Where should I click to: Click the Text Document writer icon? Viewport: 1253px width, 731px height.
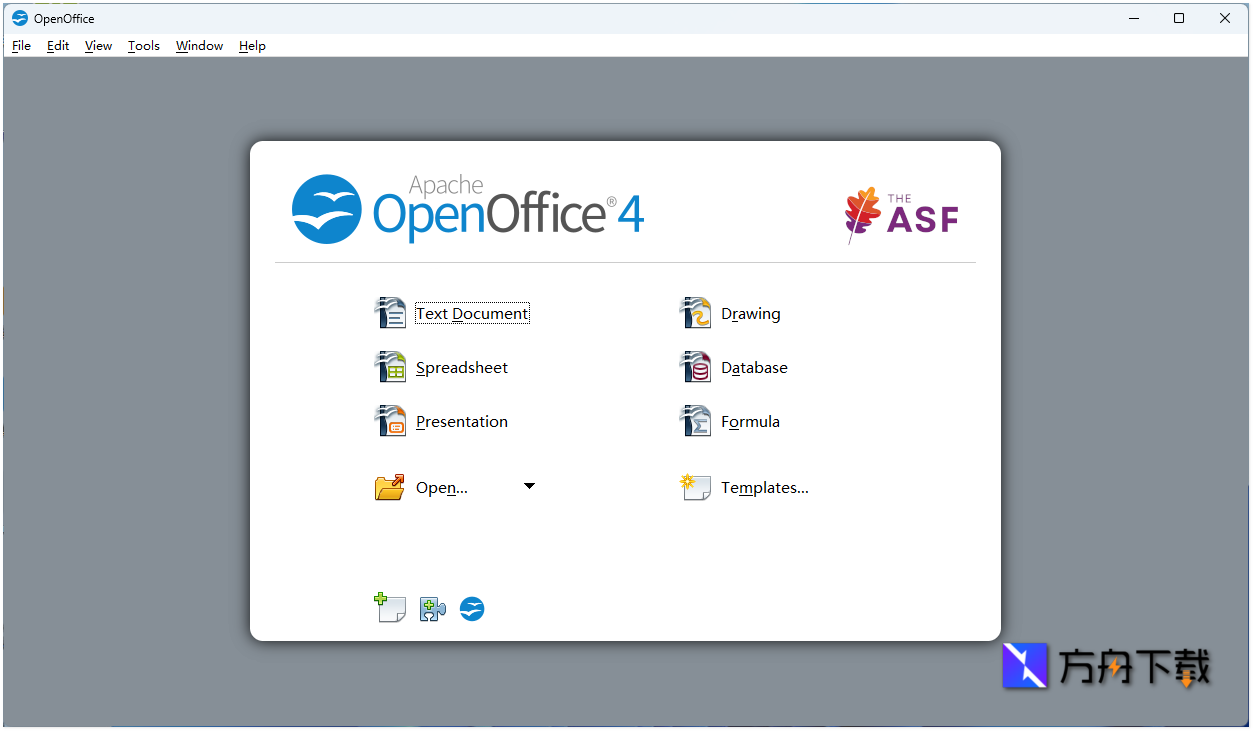pos(390,313)
